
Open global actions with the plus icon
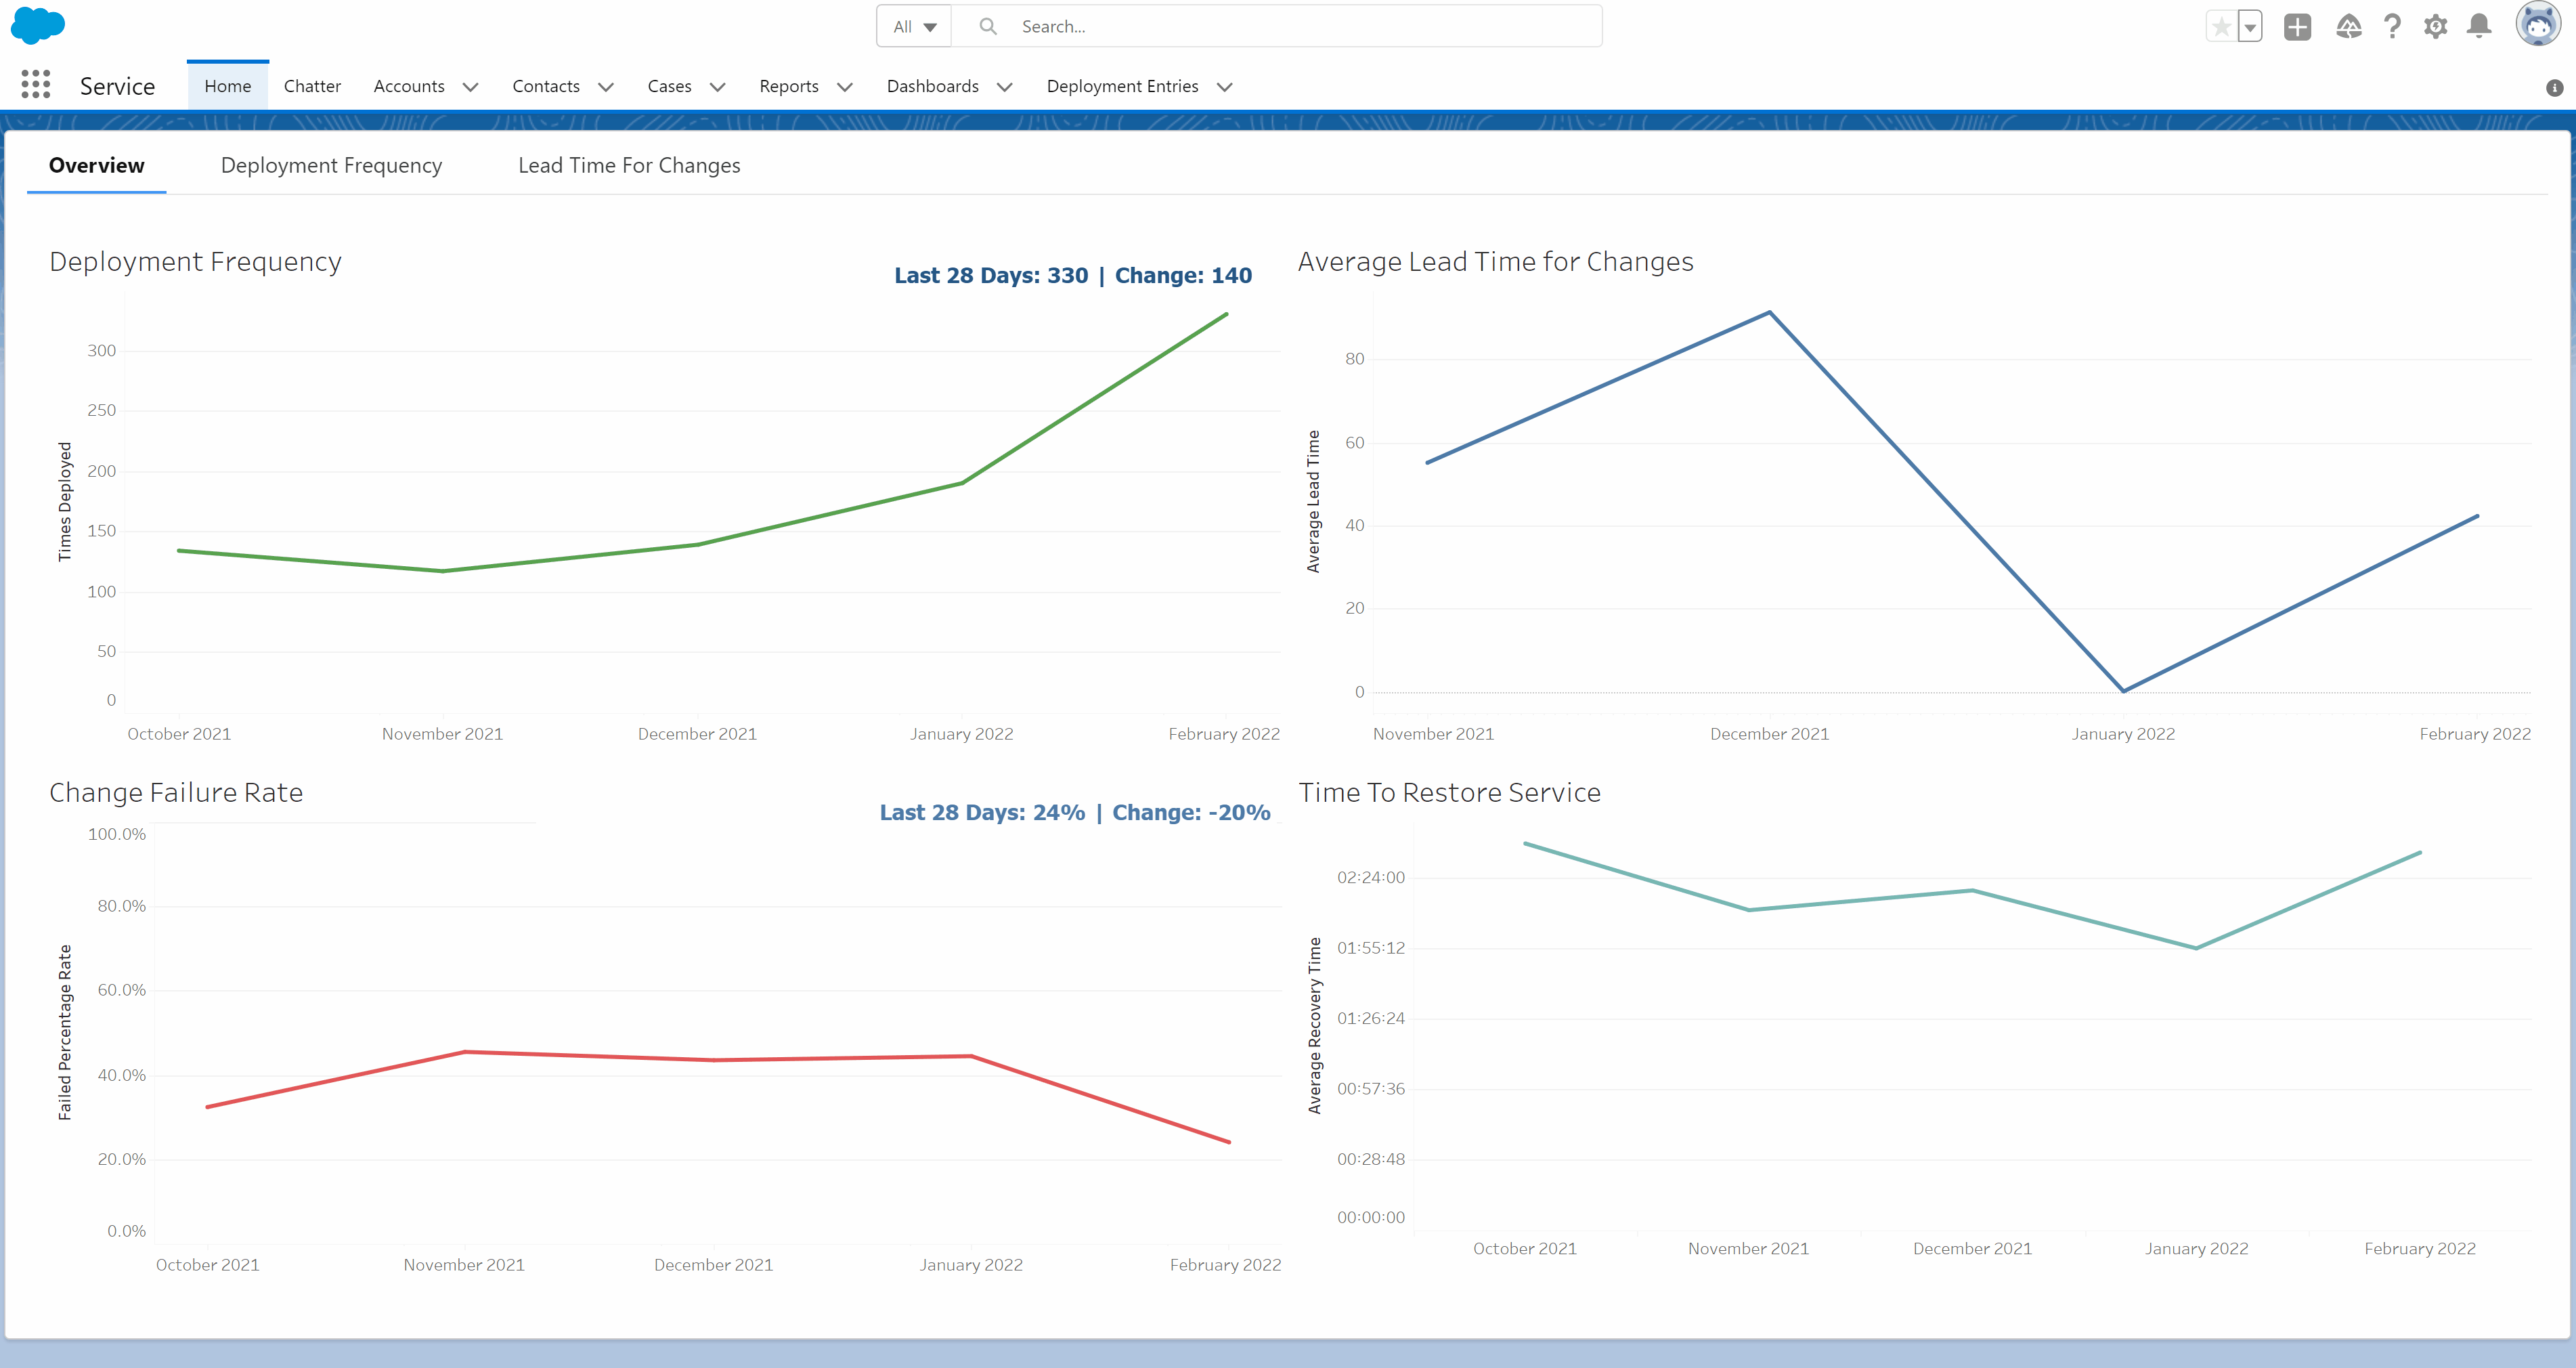pyautogui.click(x=2297, y=26)
